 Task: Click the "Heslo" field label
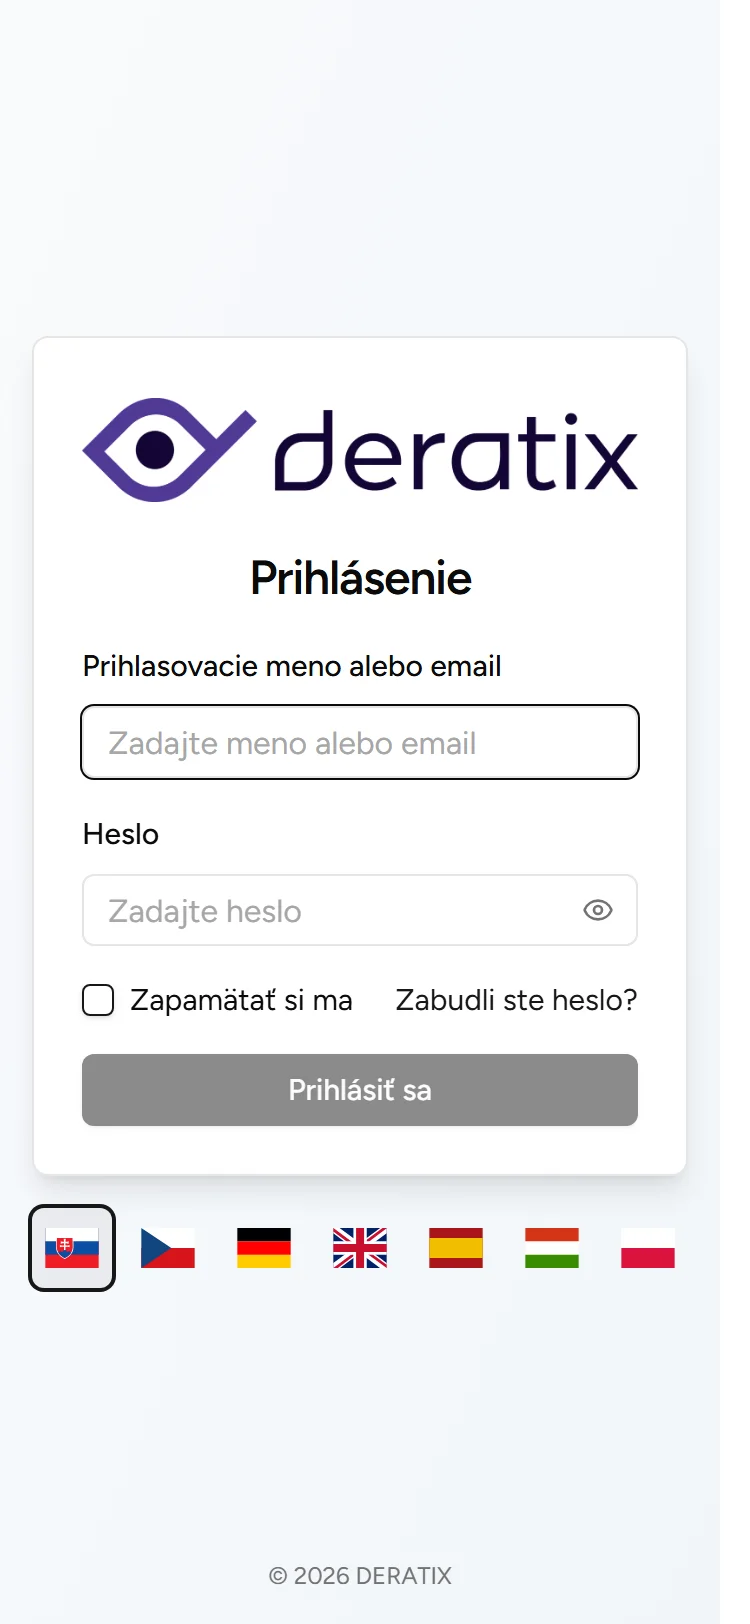[120, 834]
